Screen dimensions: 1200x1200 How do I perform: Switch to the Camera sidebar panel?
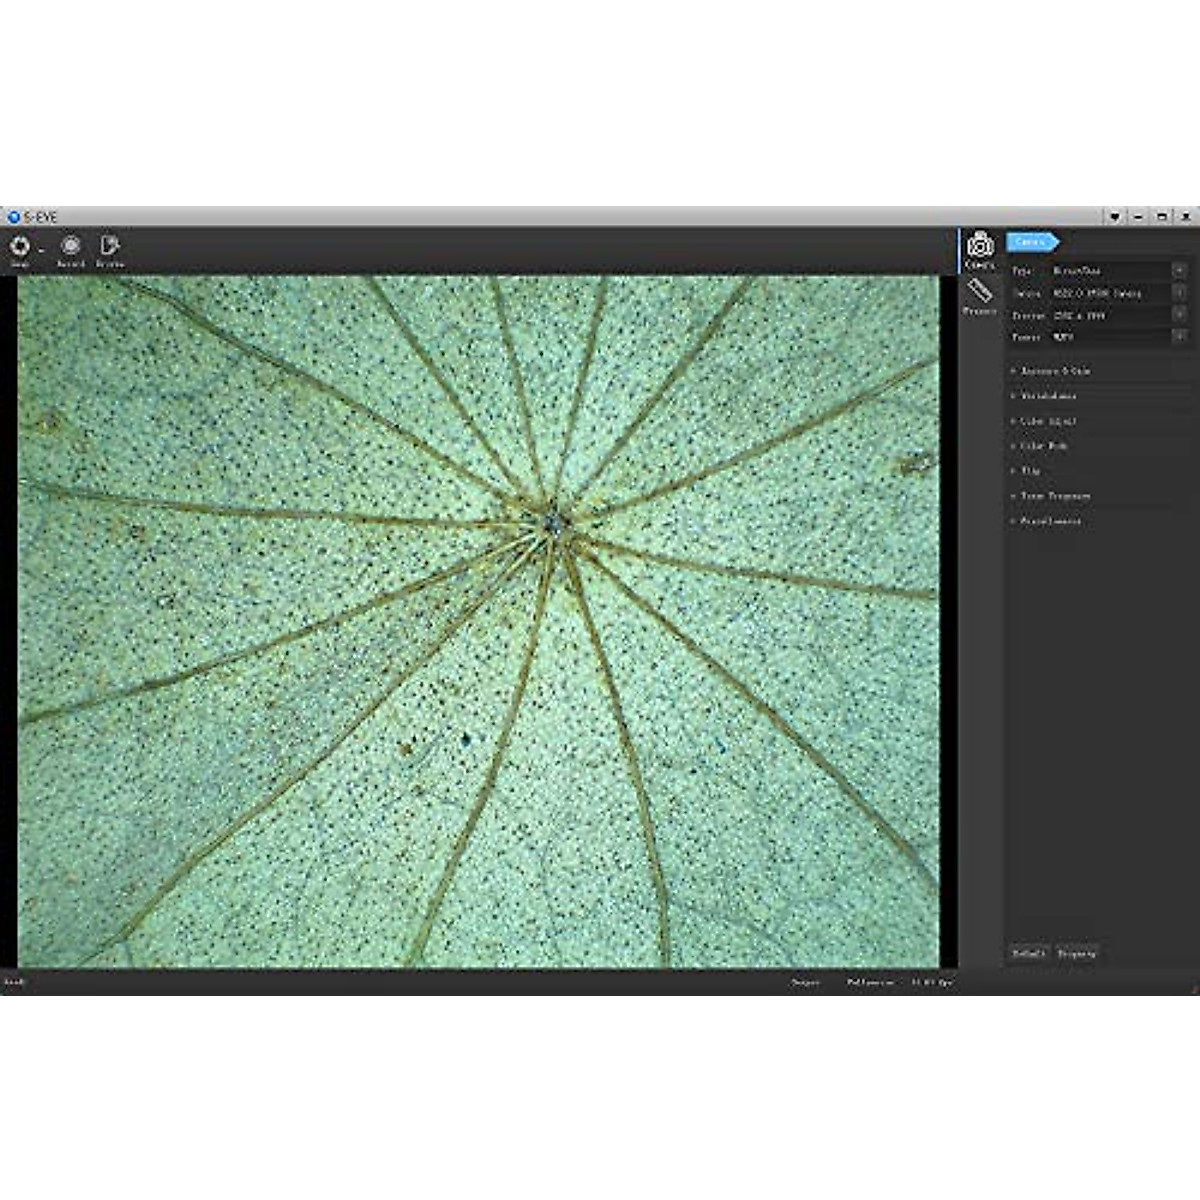coord(979,249)
